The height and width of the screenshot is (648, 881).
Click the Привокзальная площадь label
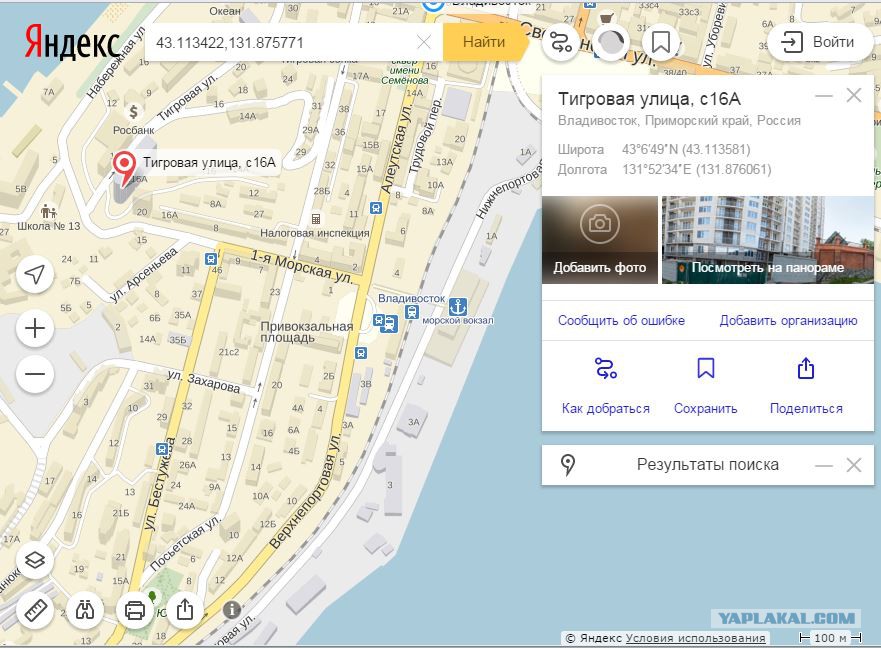coord(307,332)
